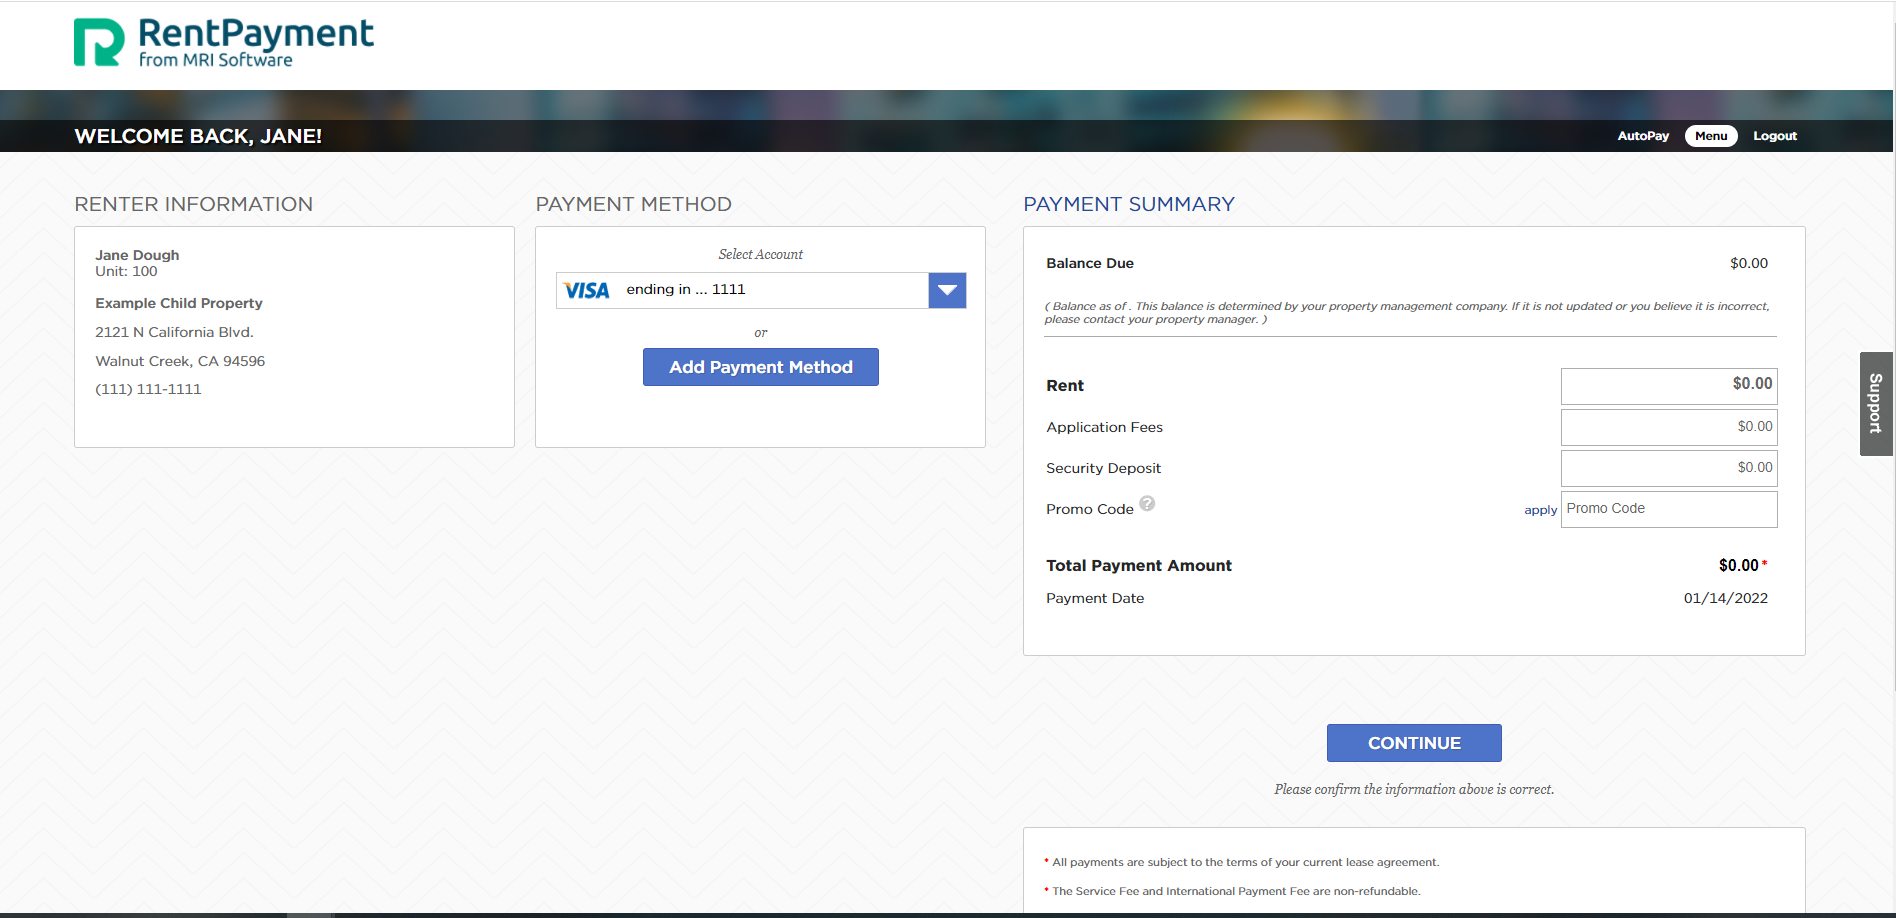
Task: Open the Select Account dropdown arrow
Action: click(946, 290)
